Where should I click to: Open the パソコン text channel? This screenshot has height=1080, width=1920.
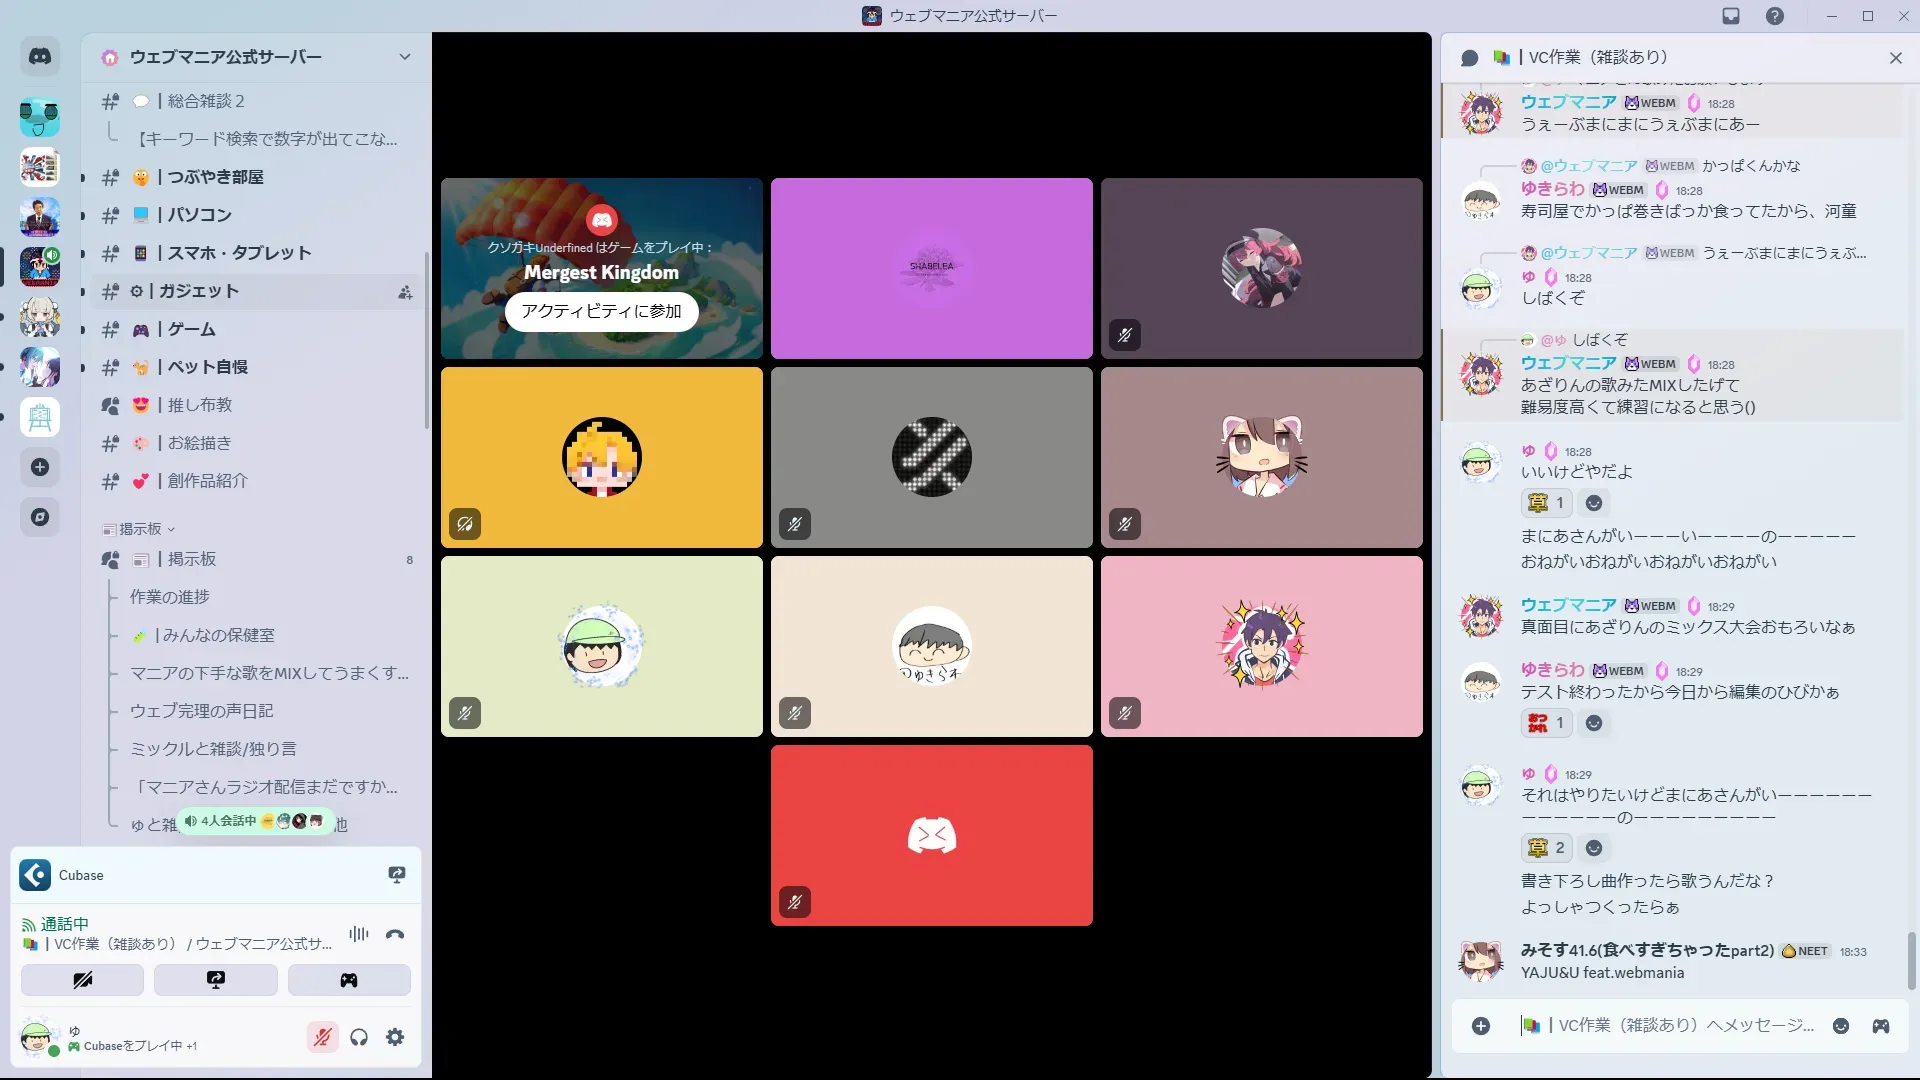coord(199,215)
